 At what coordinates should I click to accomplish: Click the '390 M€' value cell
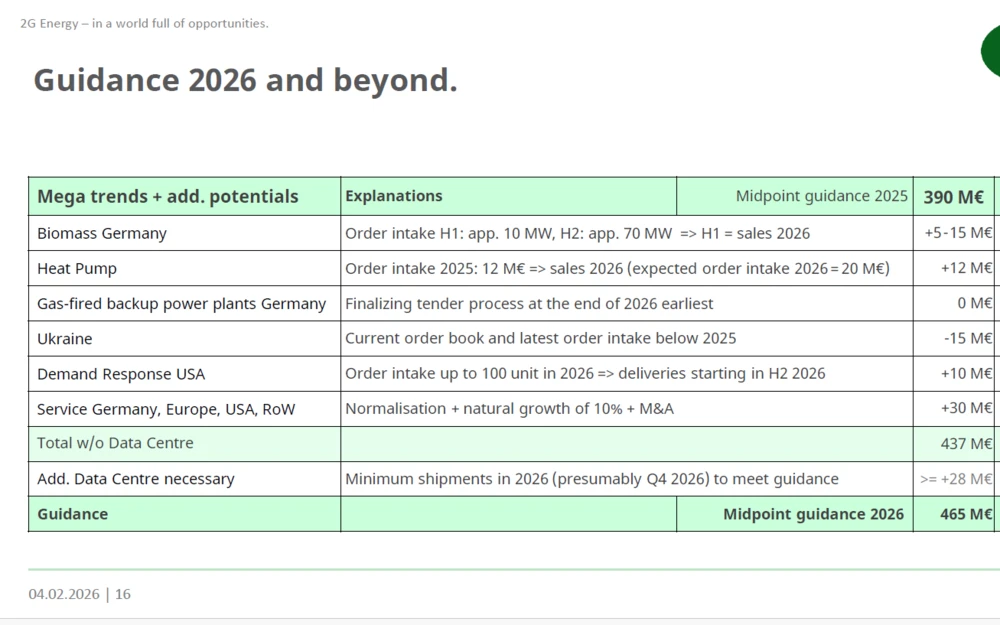coord(954,197)
